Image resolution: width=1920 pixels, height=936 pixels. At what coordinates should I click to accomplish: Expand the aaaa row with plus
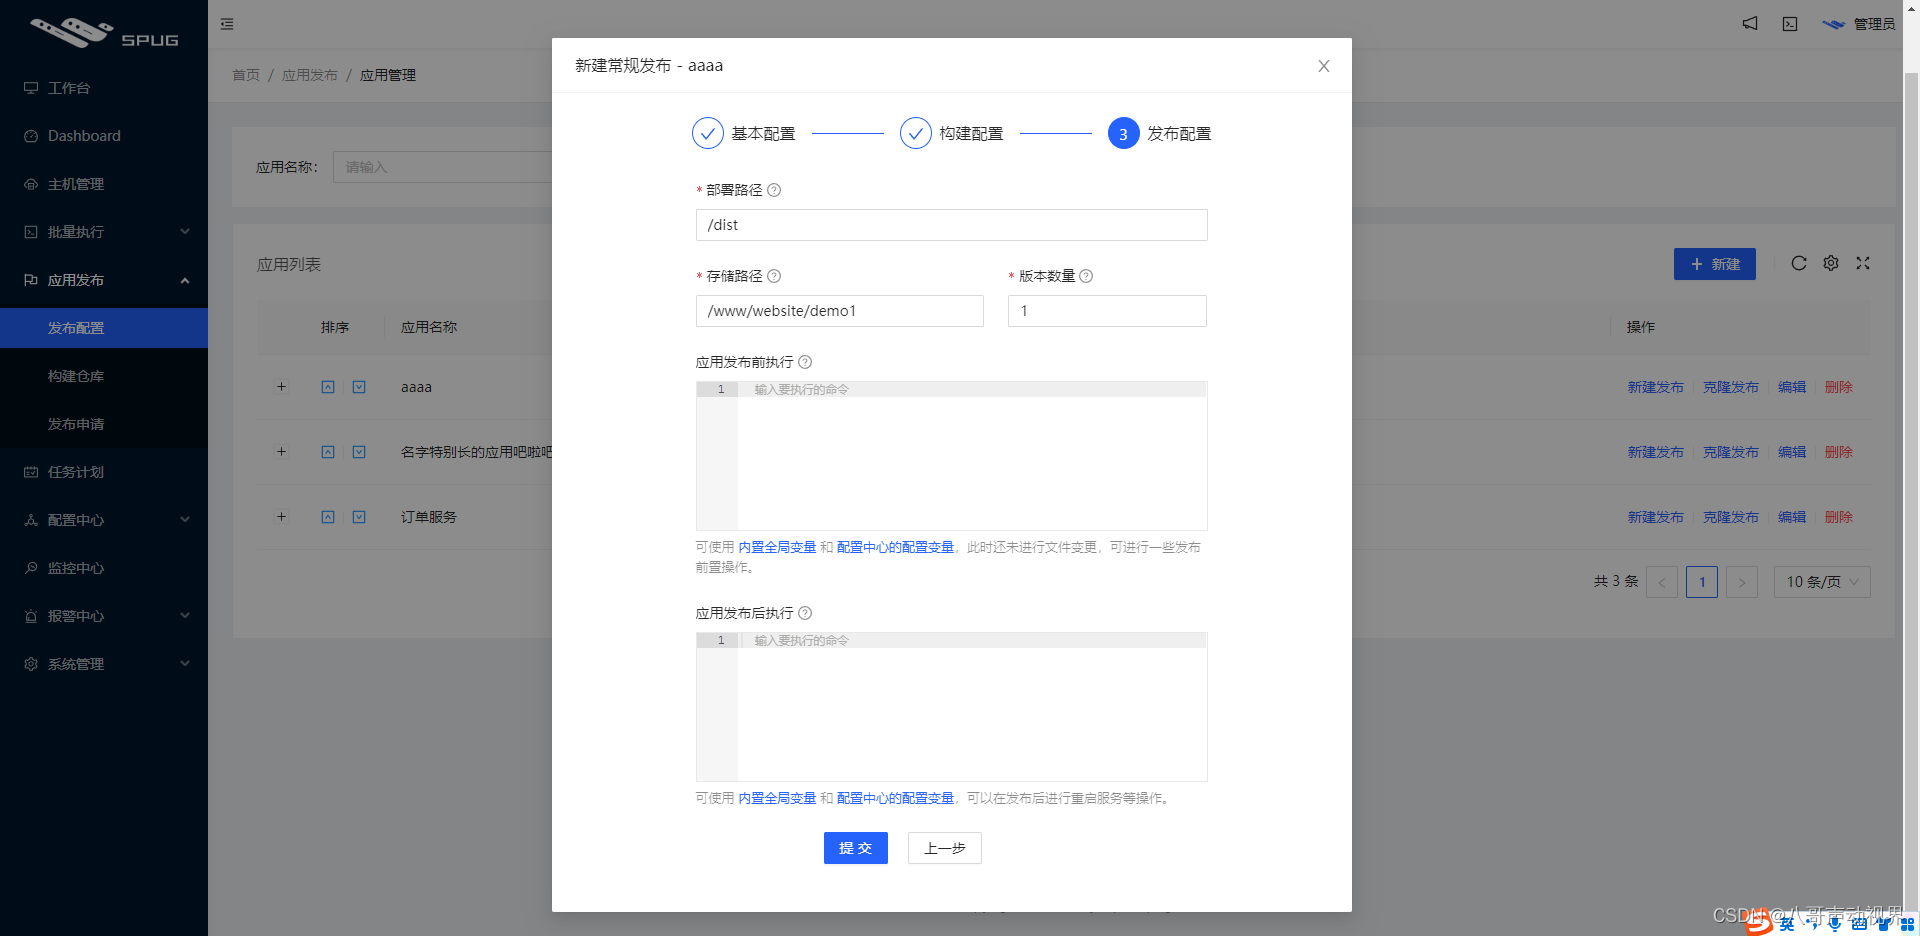click(x=281, y=387)
